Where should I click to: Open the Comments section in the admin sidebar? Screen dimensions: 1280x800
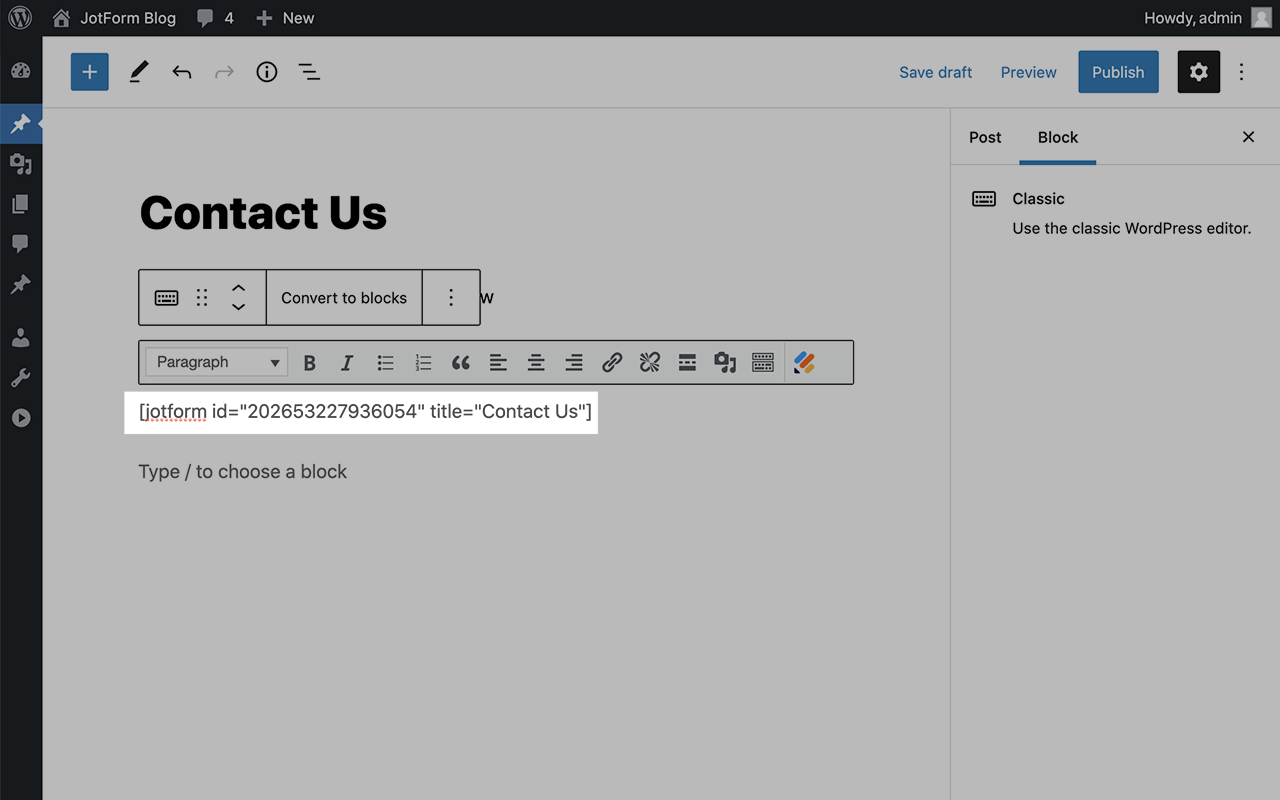click(x=21, y=244)
